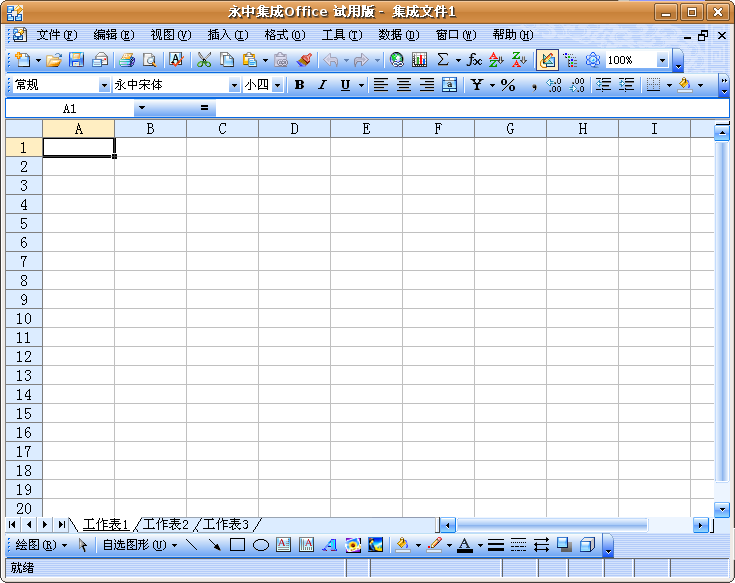This screenshot has height=583, width=735.
Task: Click the = formula button
Action: point(204,108)
